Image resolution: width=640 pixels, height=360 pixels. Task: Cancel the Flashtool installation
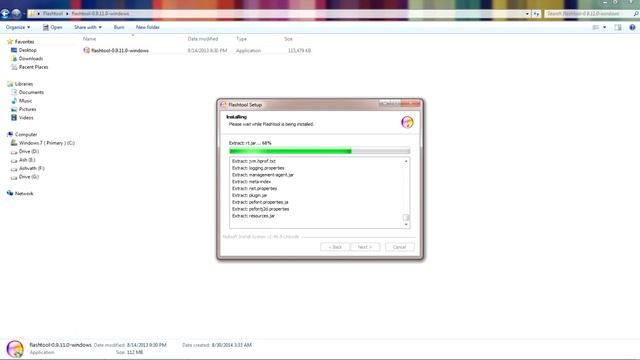pyautogui.click(x=400, y=247)
